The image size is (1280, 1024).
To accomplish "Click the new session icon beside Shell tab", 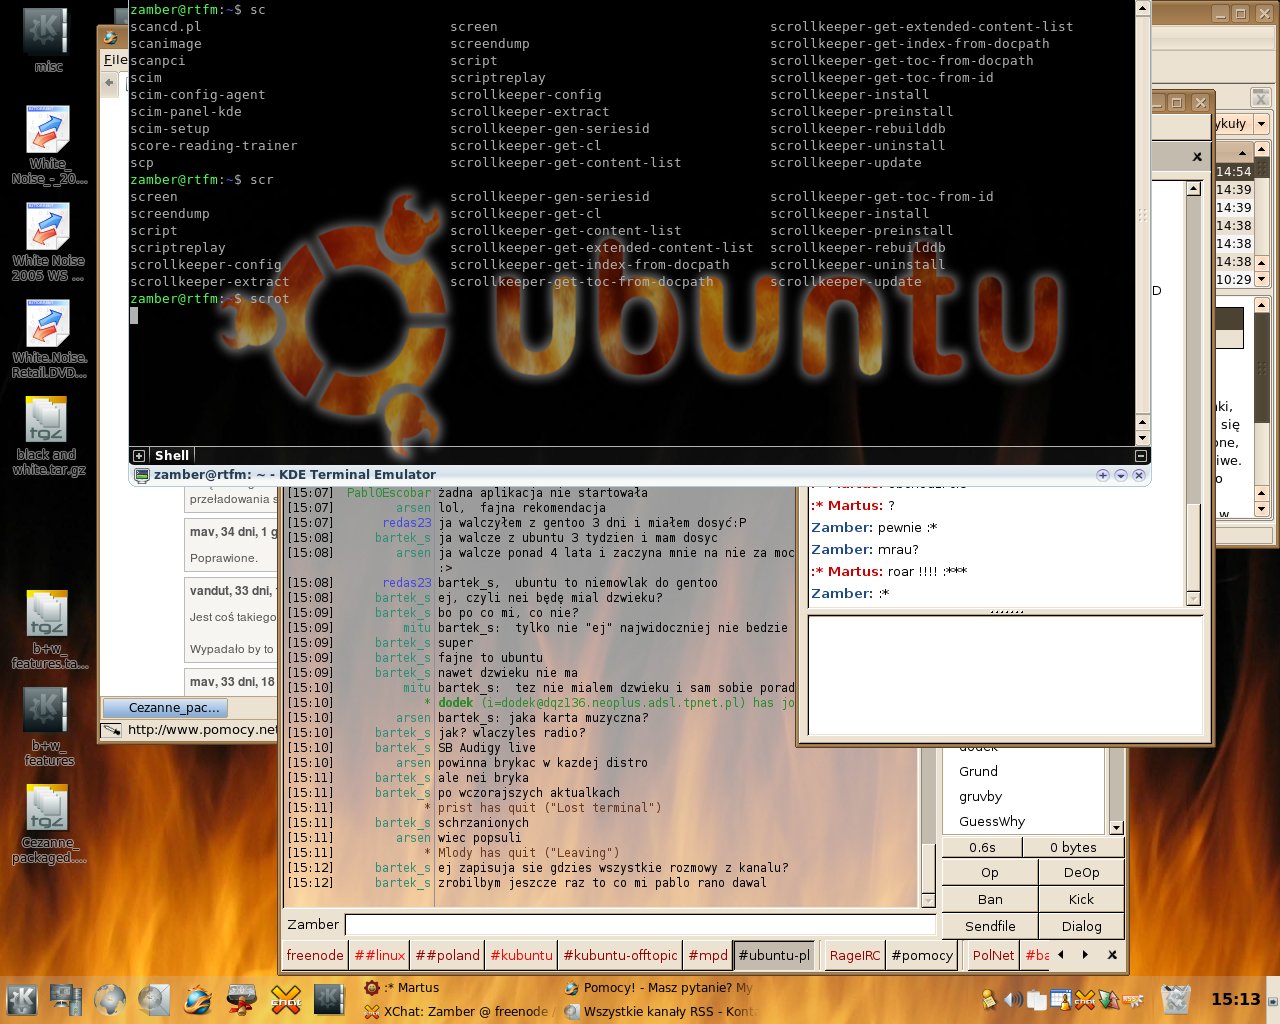I will pyautogui.click(x=139, y=456).
